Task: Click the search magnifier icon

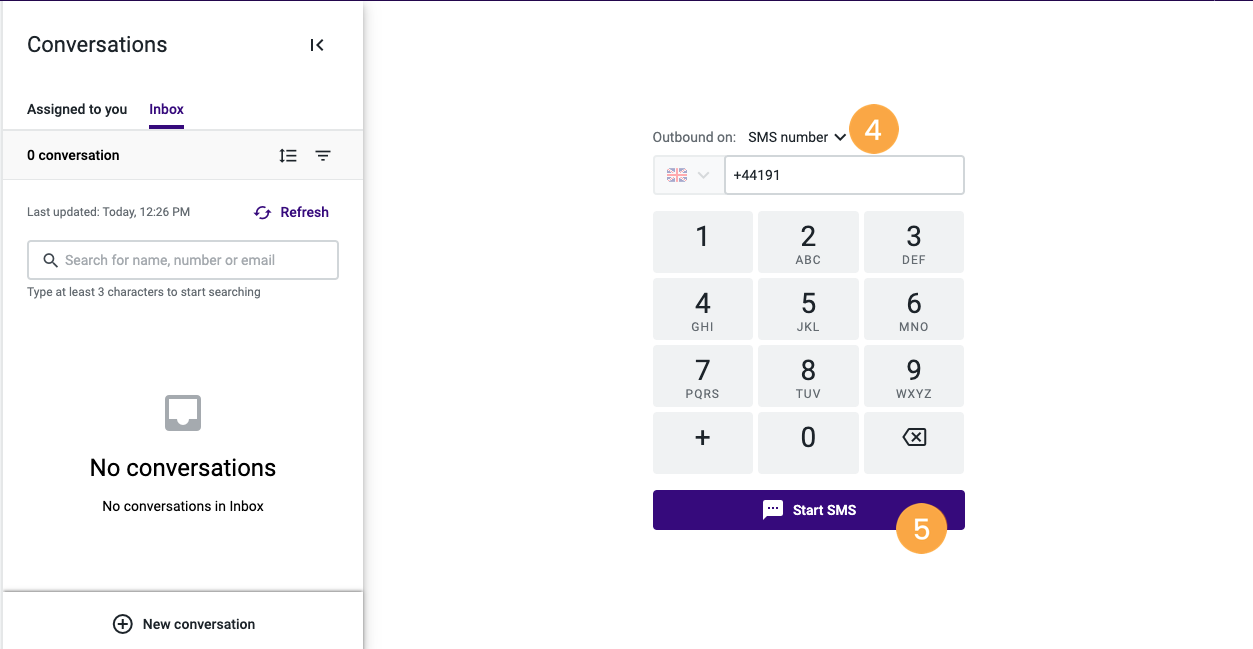Action: pos(50,260)
